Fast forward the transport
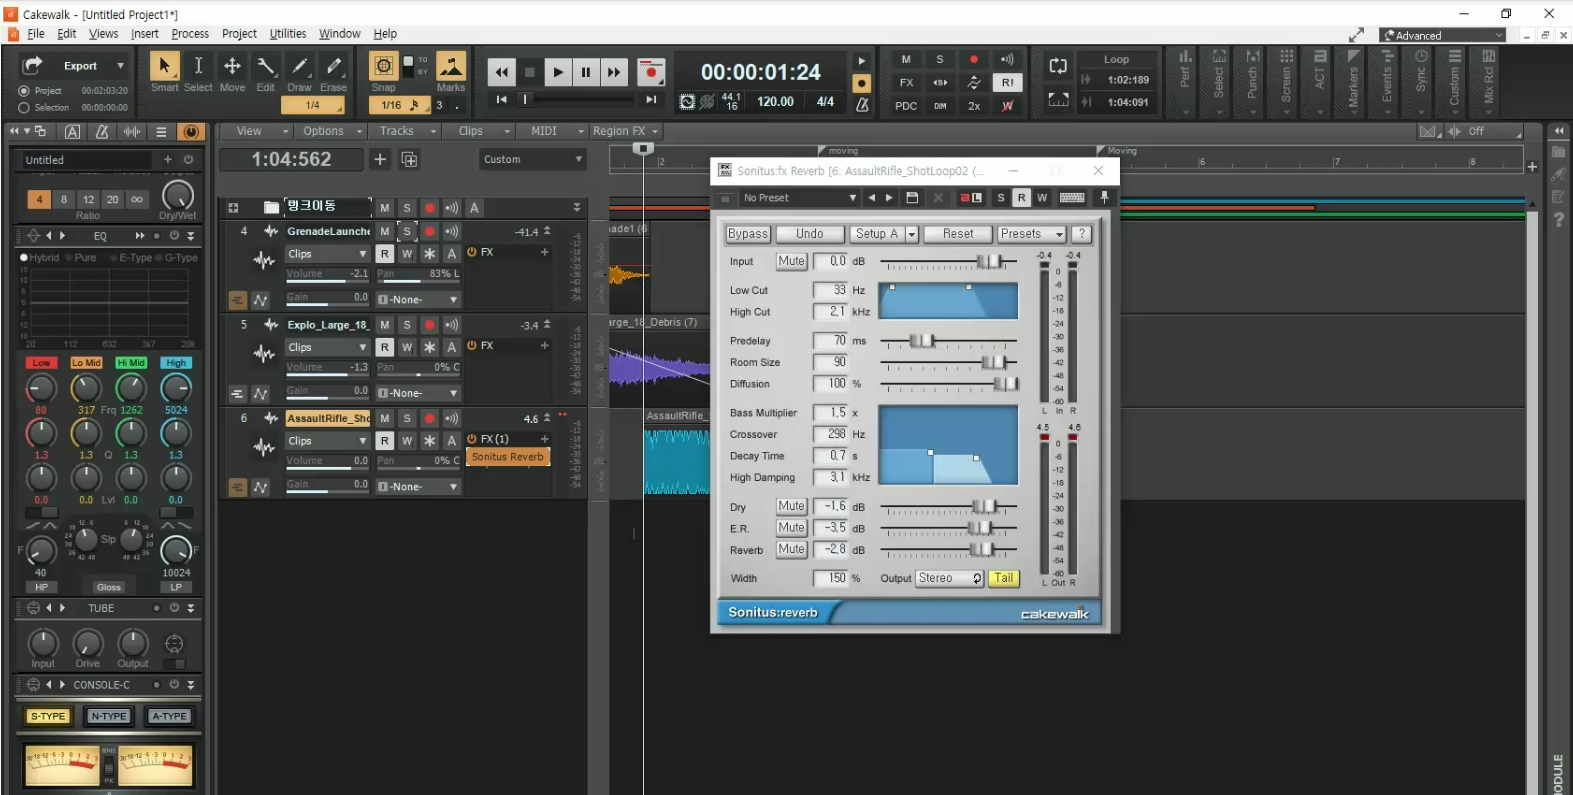Viewport: 1573px width, 795px height. click(x=614, y=72)
